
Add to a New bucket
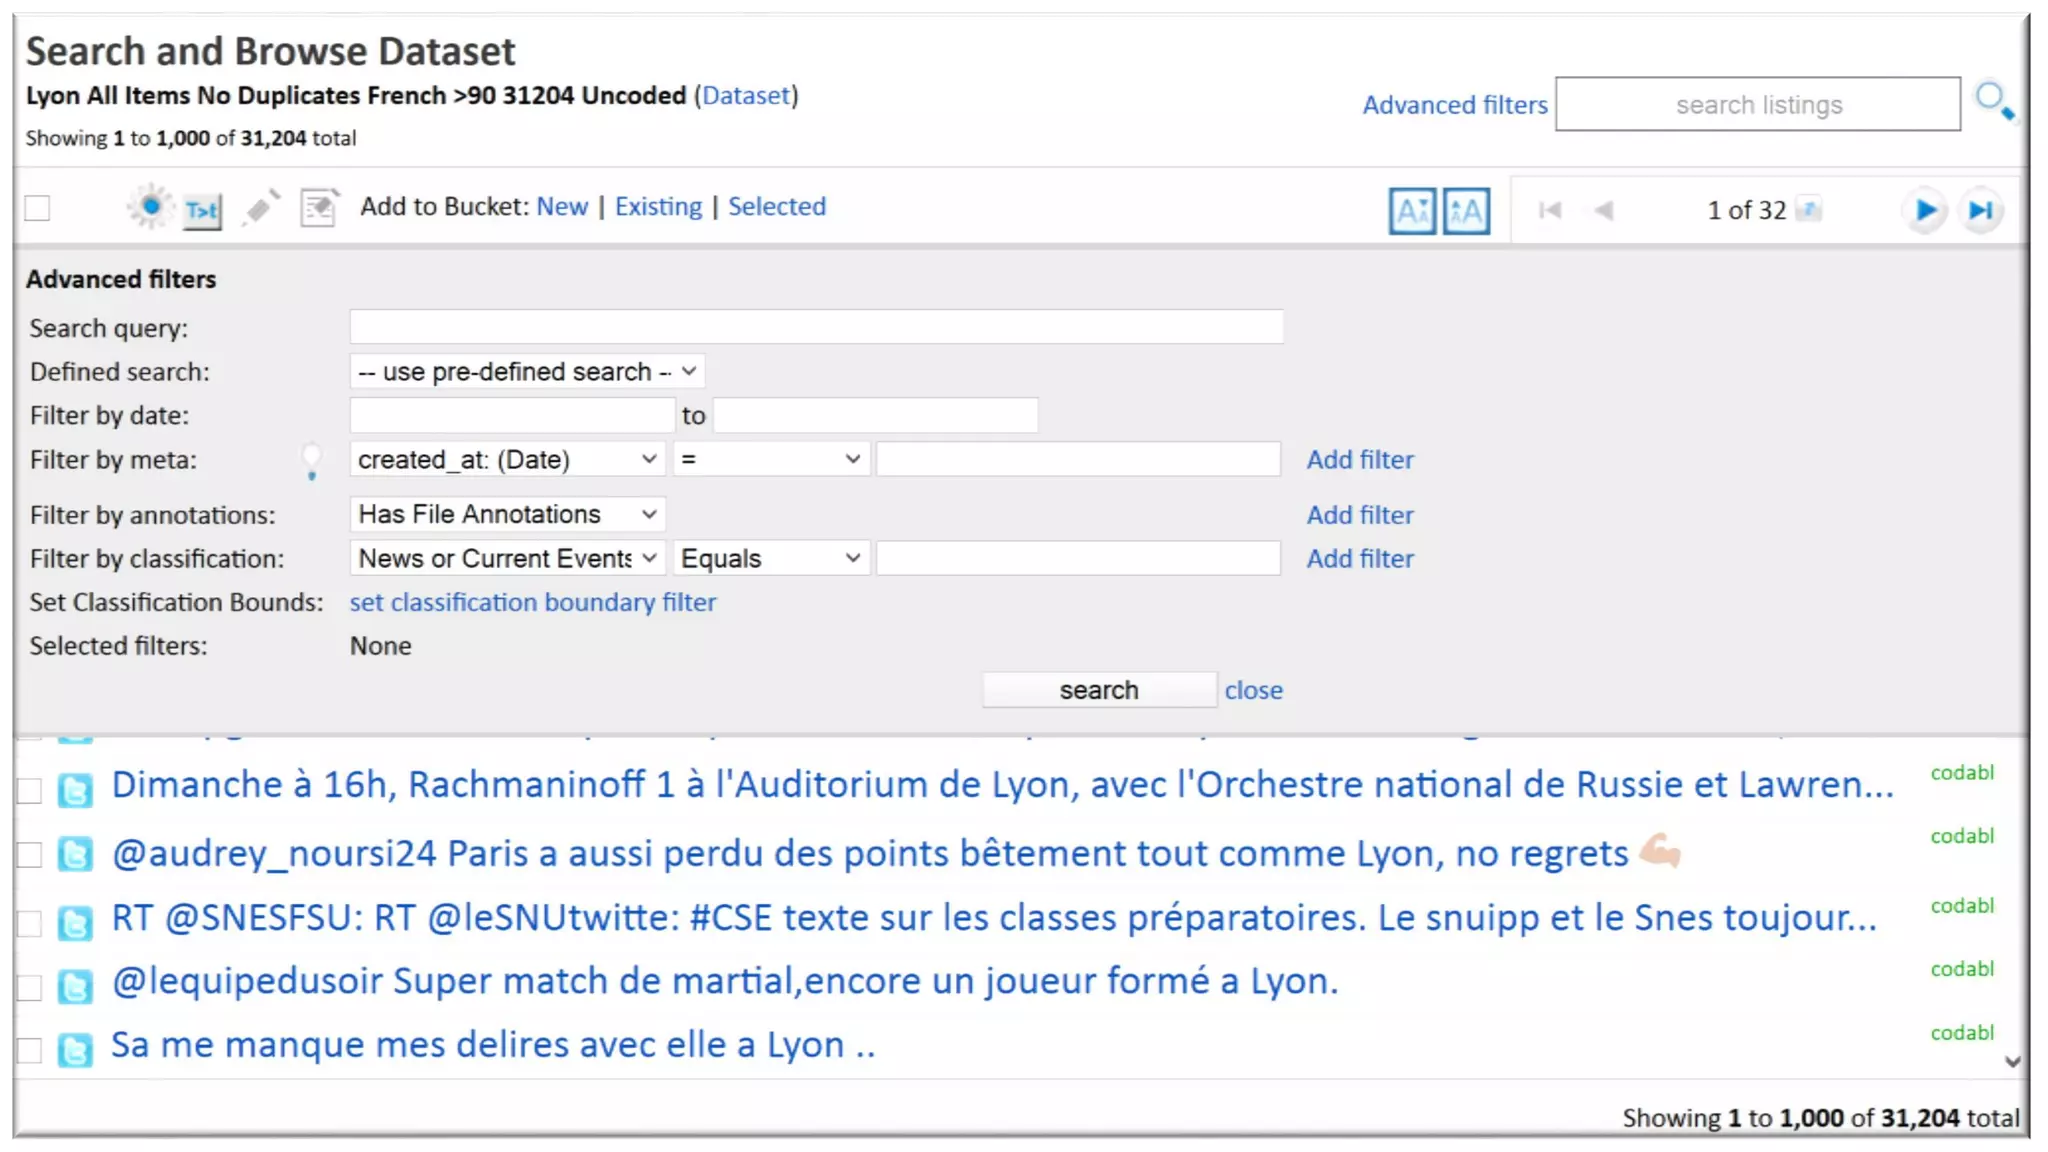[x=562, y=207]
